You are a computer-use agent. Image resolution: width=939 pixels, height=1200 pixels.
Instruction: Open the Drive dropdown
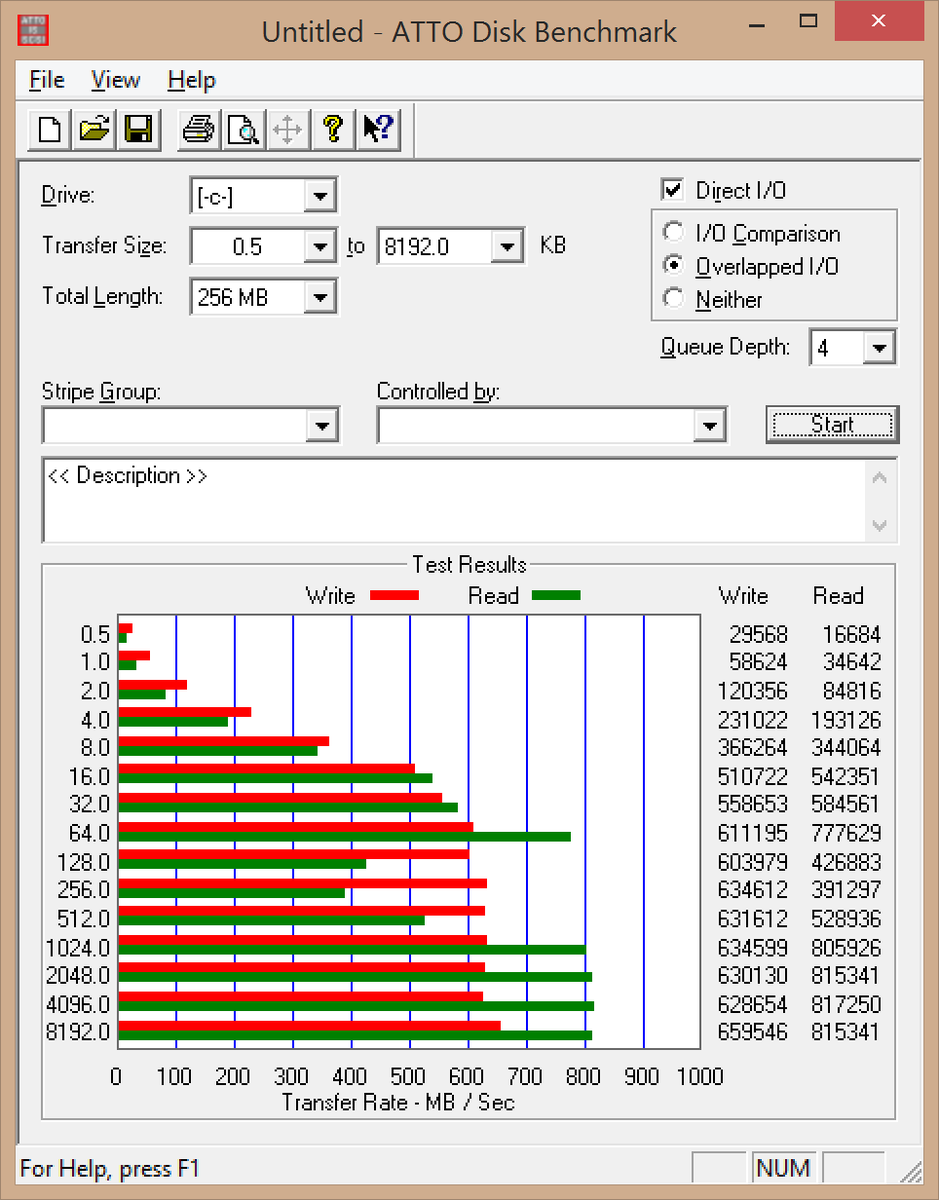click(319, 195)
